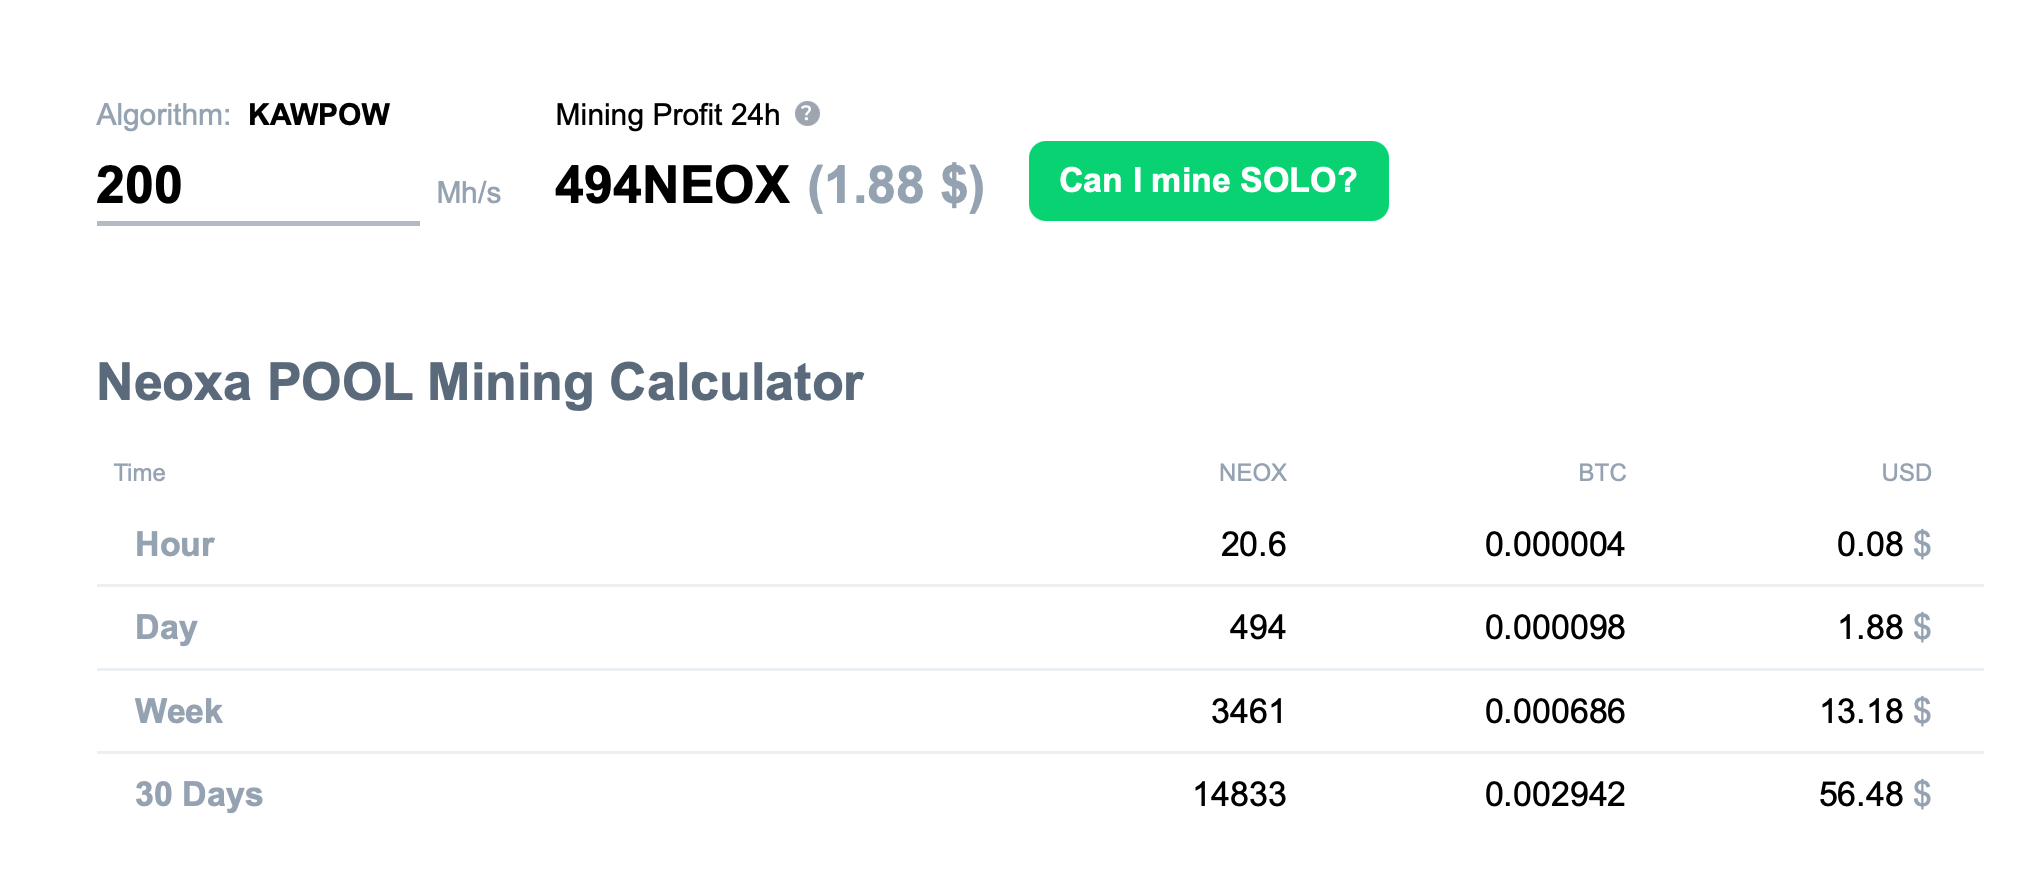Click the 14833 NEOX 30-day value

coord(1239,794)
